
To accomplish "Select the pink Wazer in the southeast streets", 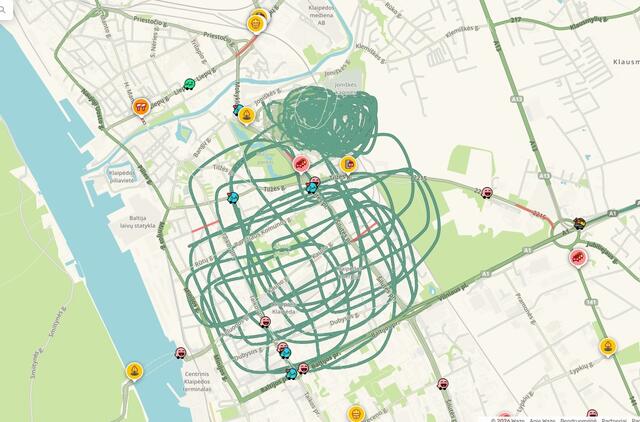I will click(443, 384).
